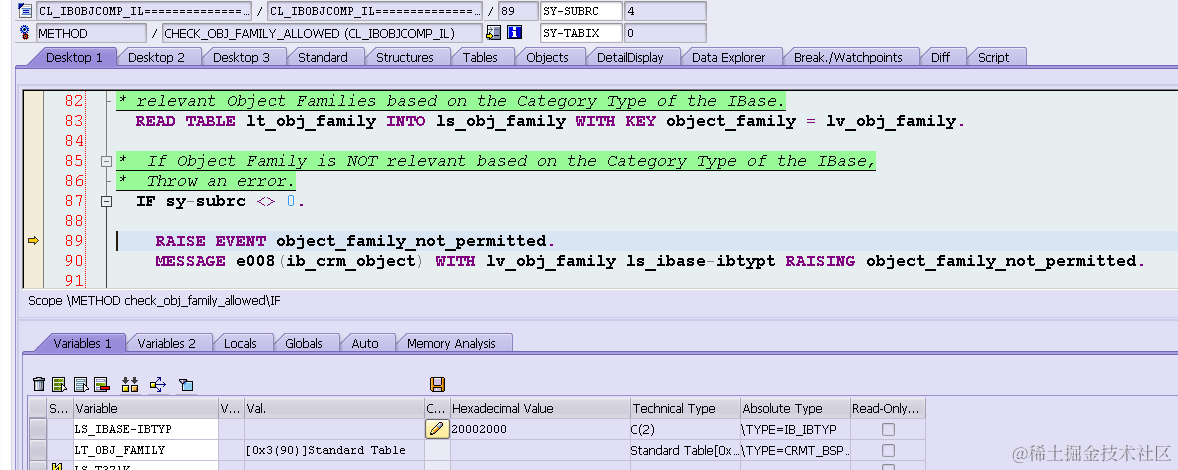This screenshot has width=1178, height=470.
Task: Click the yellow square with blue arrow icon
Action: coord(158,384)
